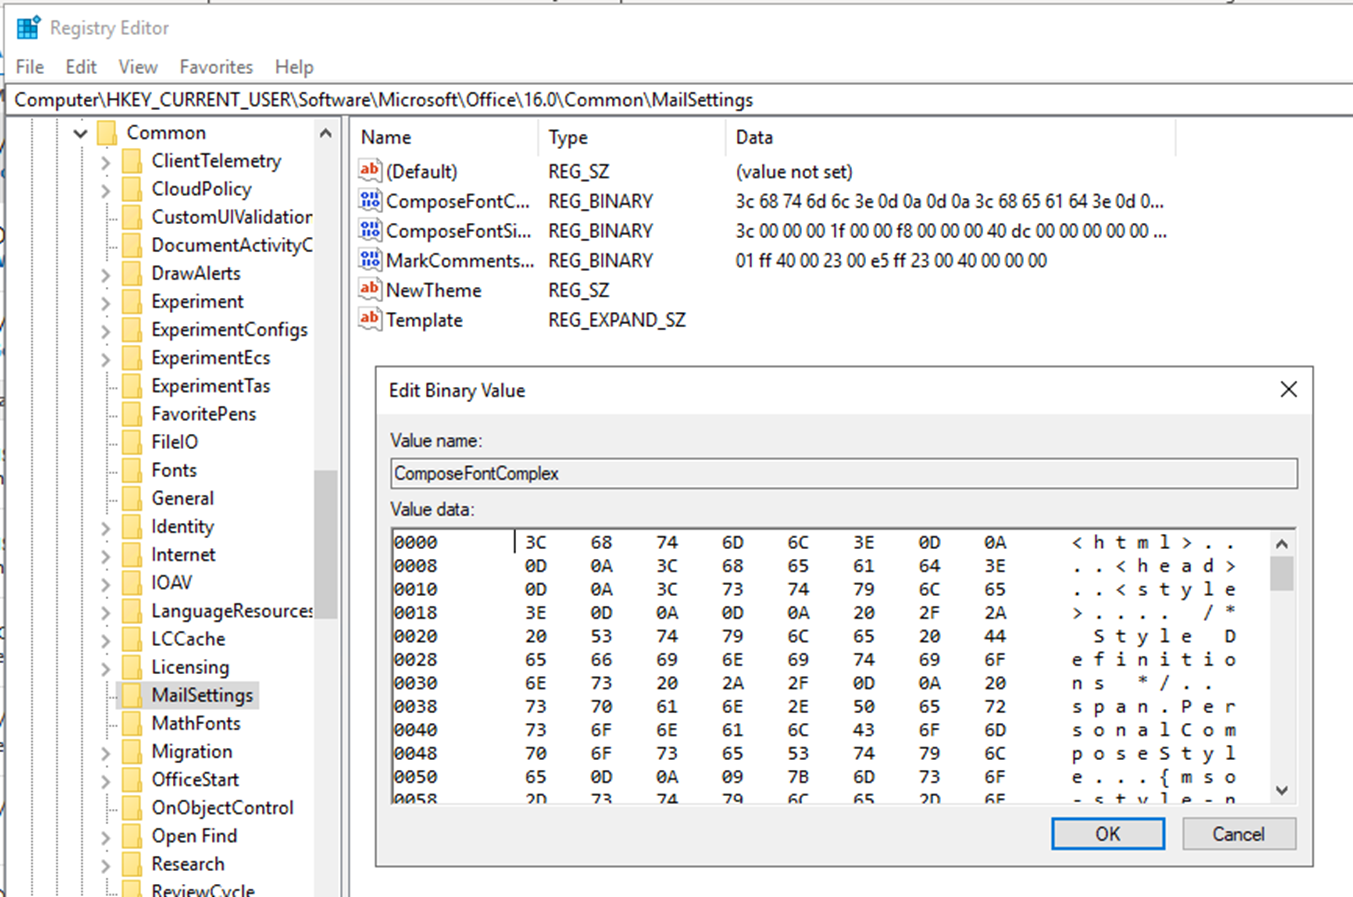Select the ComposeFontC... binary value icon
Viewport: 1353px width, 897px height.
coord(370,201)
